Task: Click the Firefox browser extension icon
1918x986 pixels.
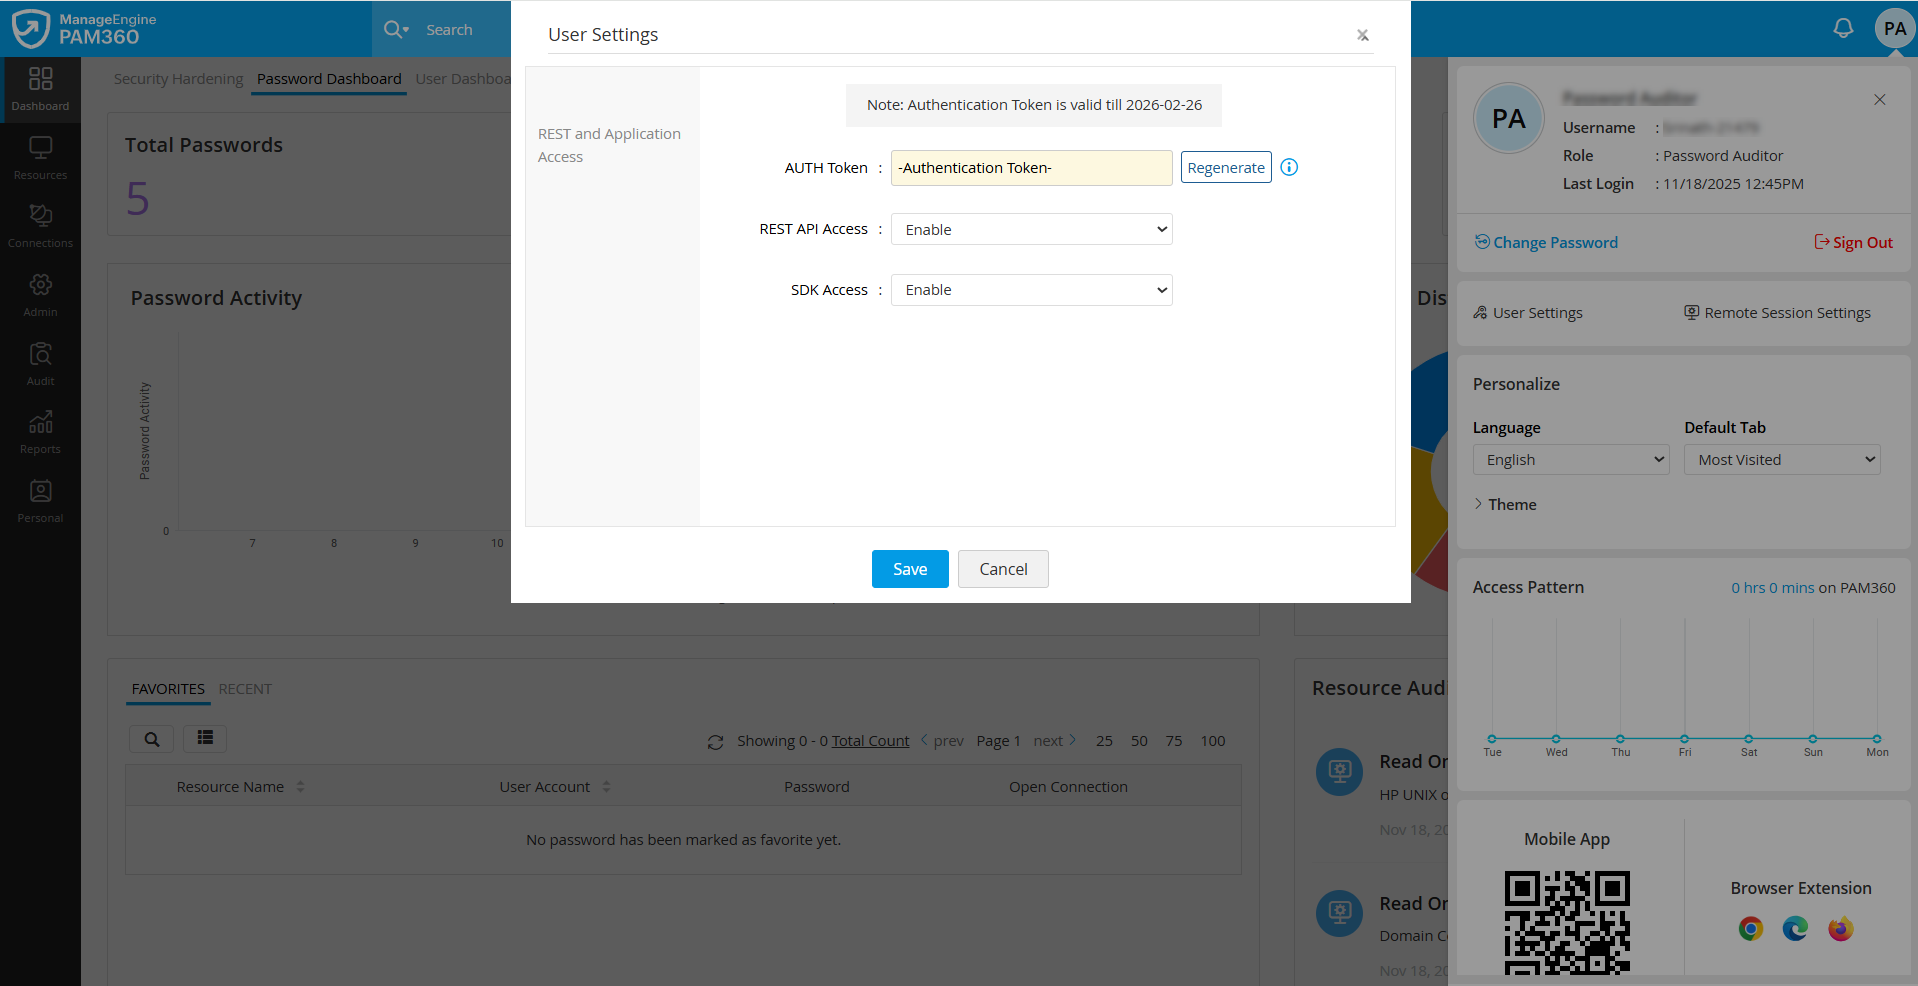Action: click(1840, 929)
